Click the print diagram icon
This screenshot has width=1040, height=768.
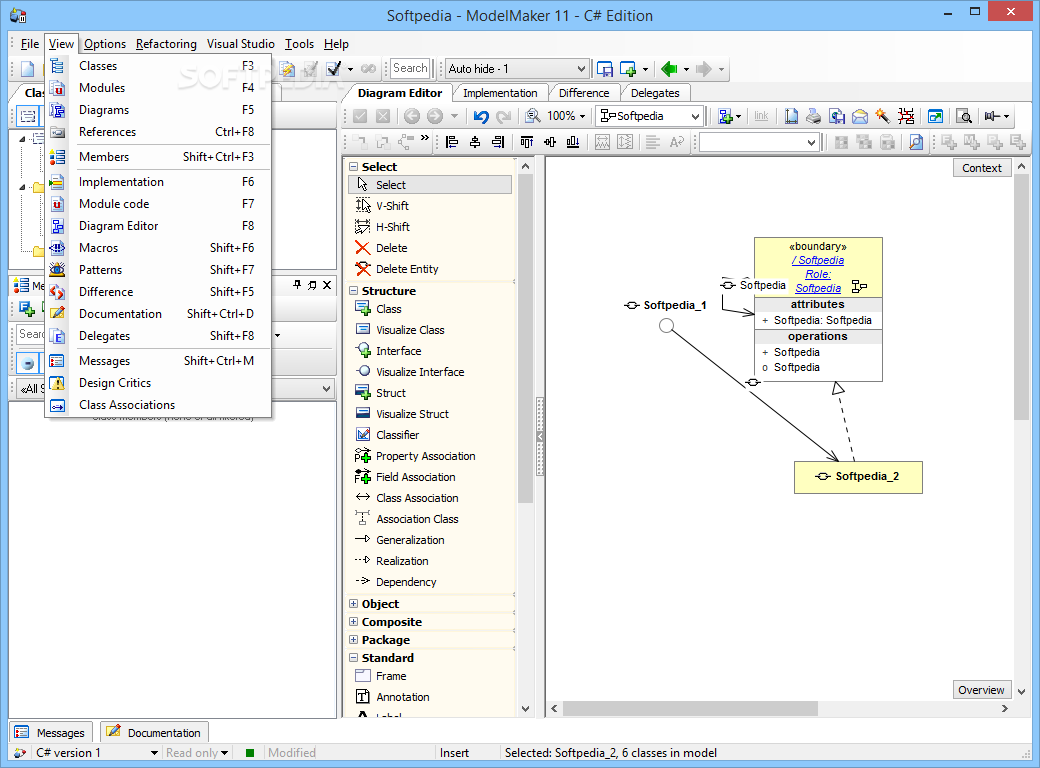tap(814, 117)
